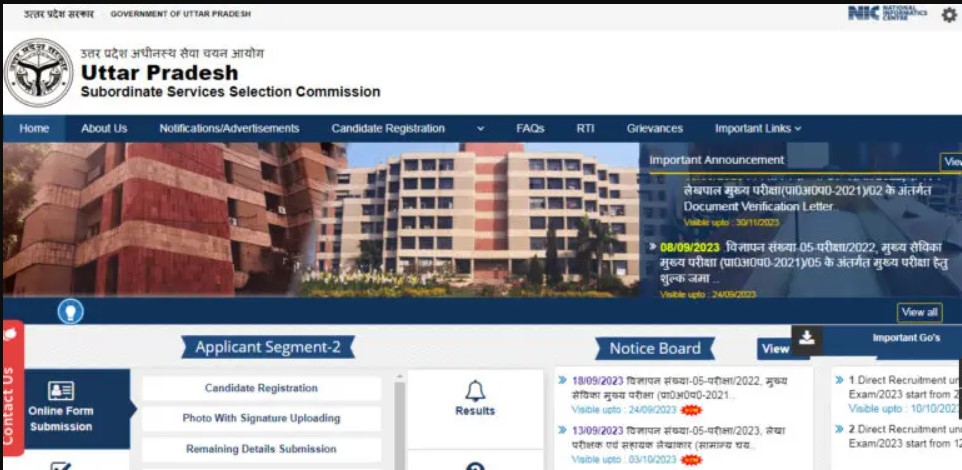Click the Photo With Signature Uploading link

[x=261, y=418]
